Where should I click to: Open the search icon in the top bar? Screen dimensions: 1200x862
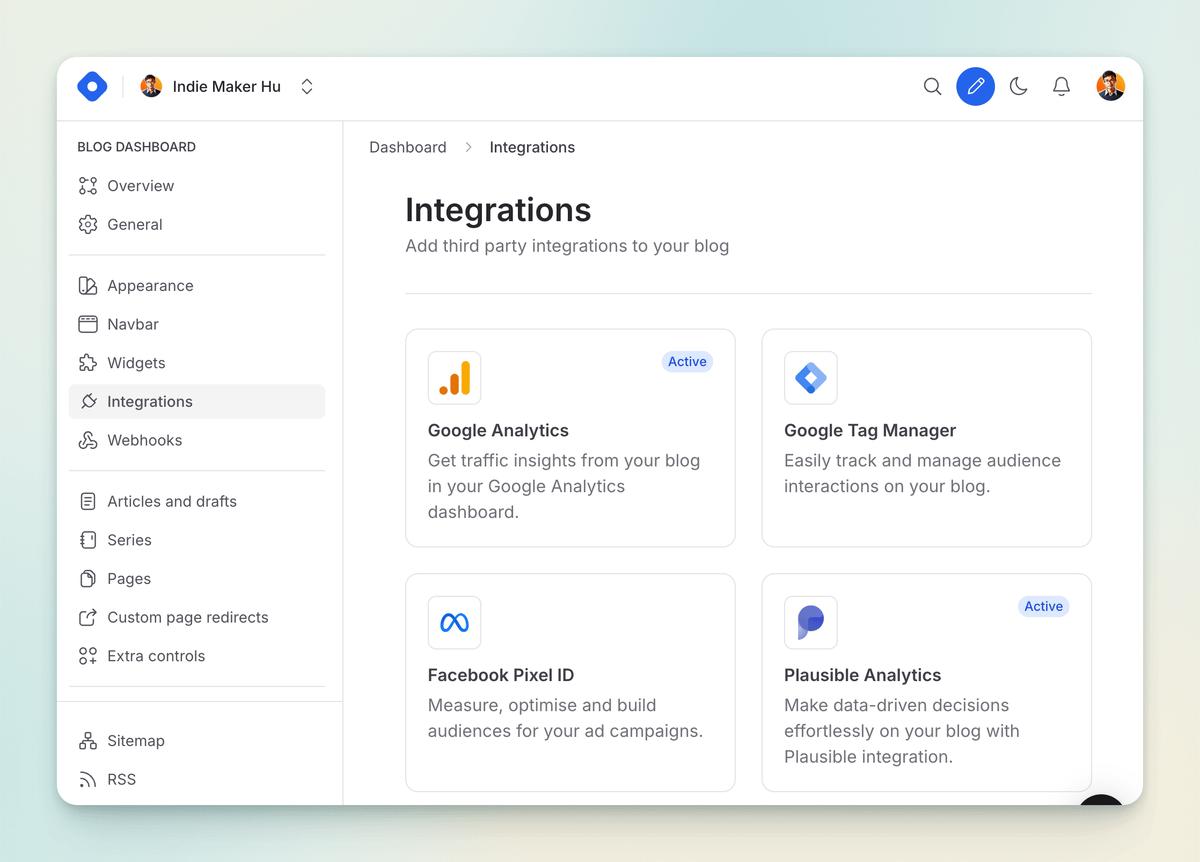point(932,86)
